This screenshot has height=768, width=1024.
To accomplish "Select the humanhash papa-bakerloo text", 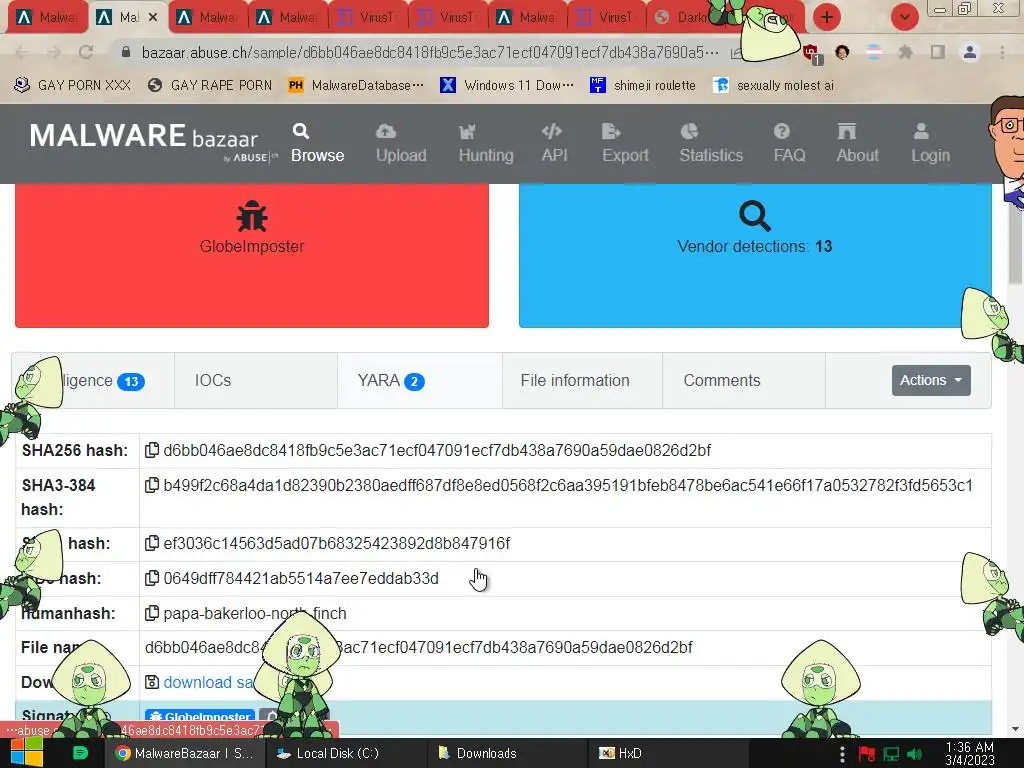I will (255, 613).
